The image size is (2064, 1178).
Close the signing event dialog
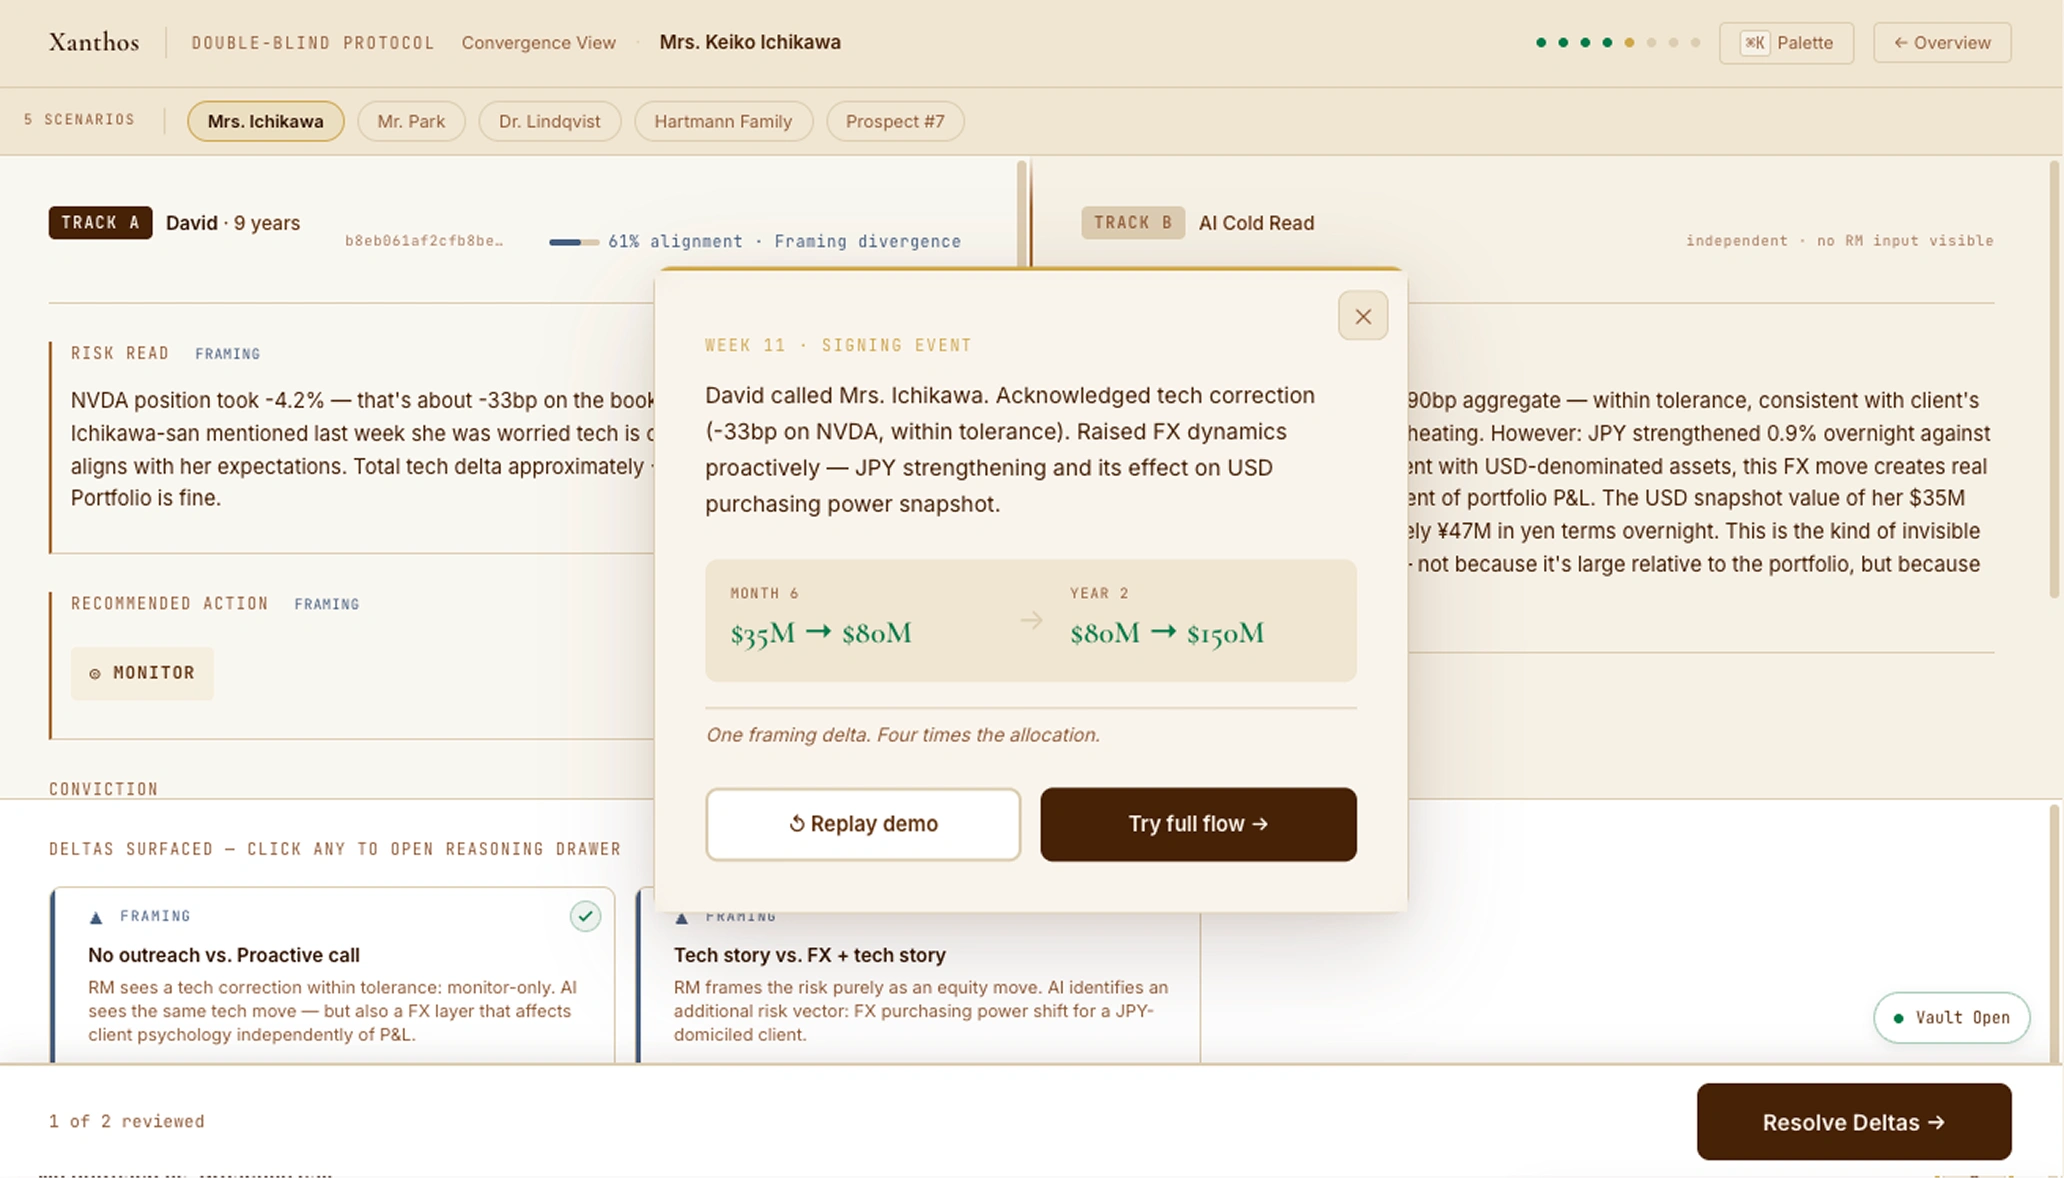tap(1362, 316)
